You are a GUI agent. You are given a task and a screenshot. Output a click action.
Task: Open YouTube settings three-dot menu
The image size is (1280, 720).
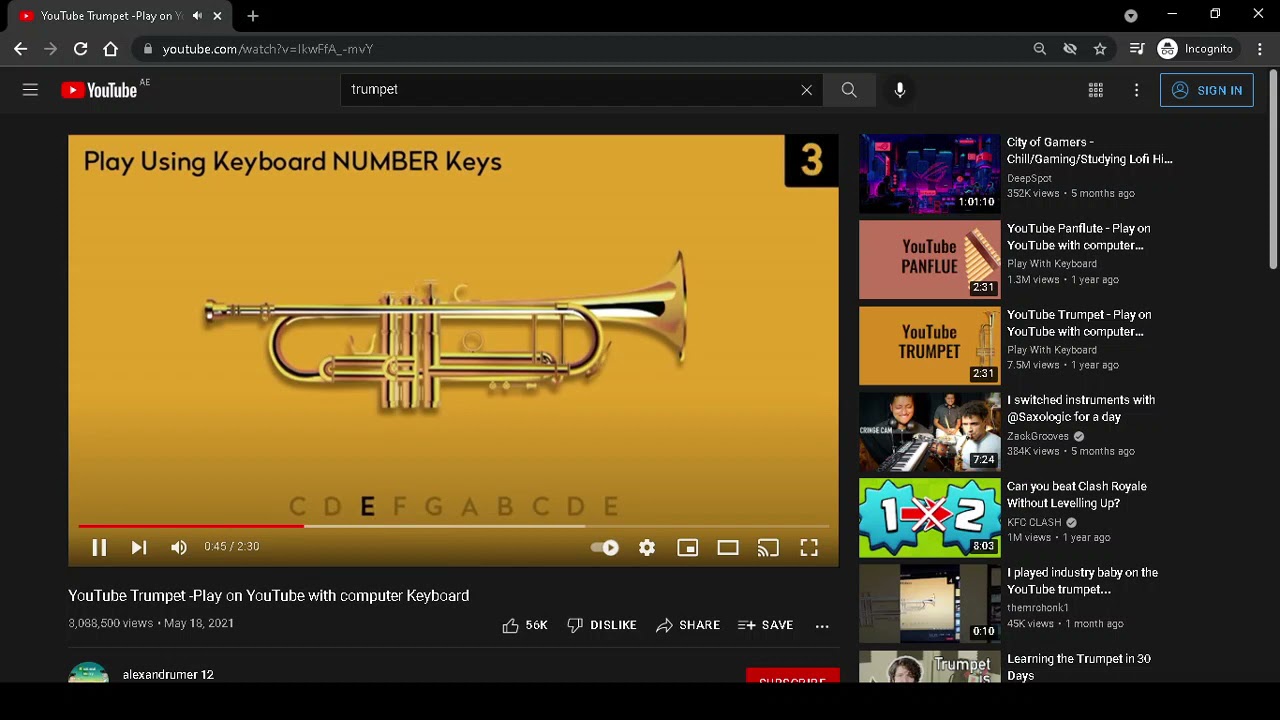[x=1136, y=90]
